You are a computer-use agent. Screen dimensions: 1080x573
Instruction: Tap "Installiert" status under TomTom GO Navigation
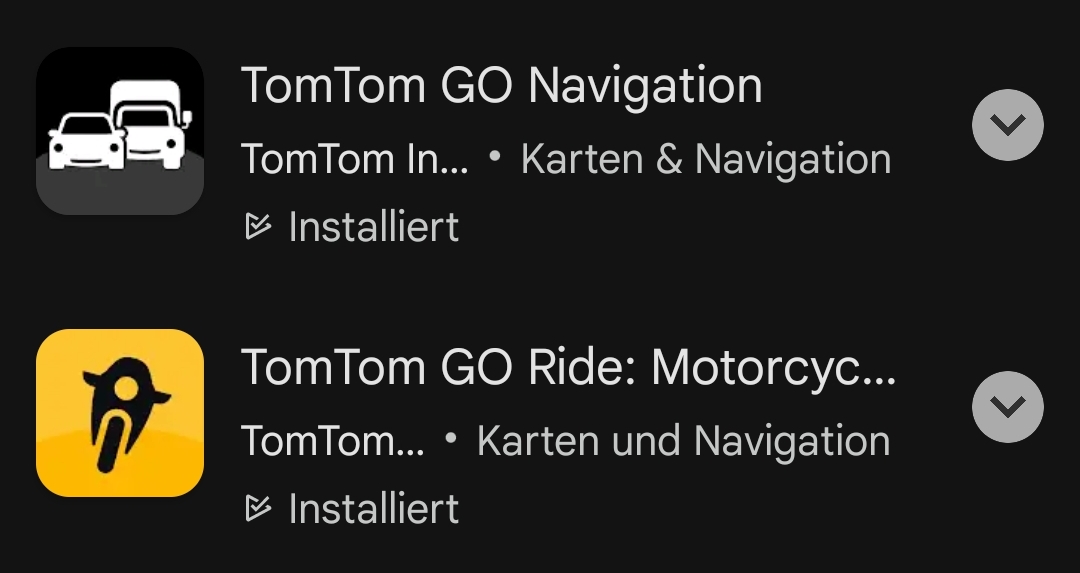pos(373,228)
